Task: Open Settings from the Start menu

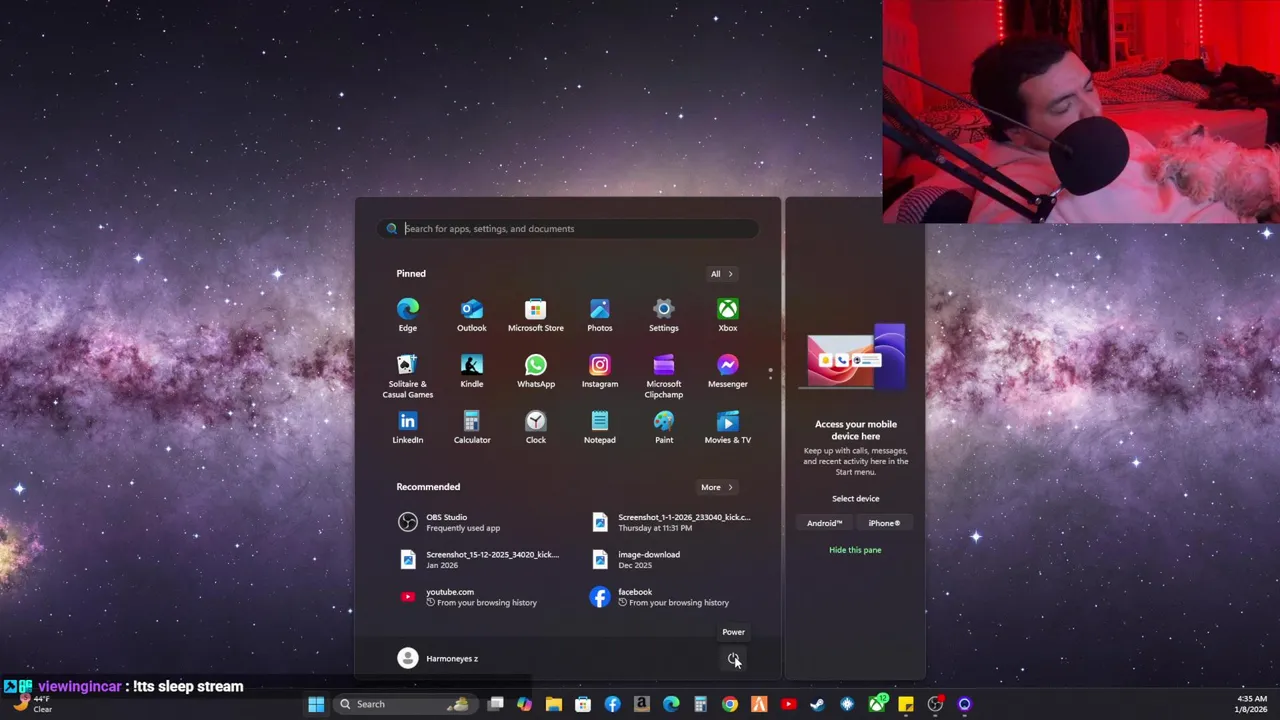Action: point(664,315)
